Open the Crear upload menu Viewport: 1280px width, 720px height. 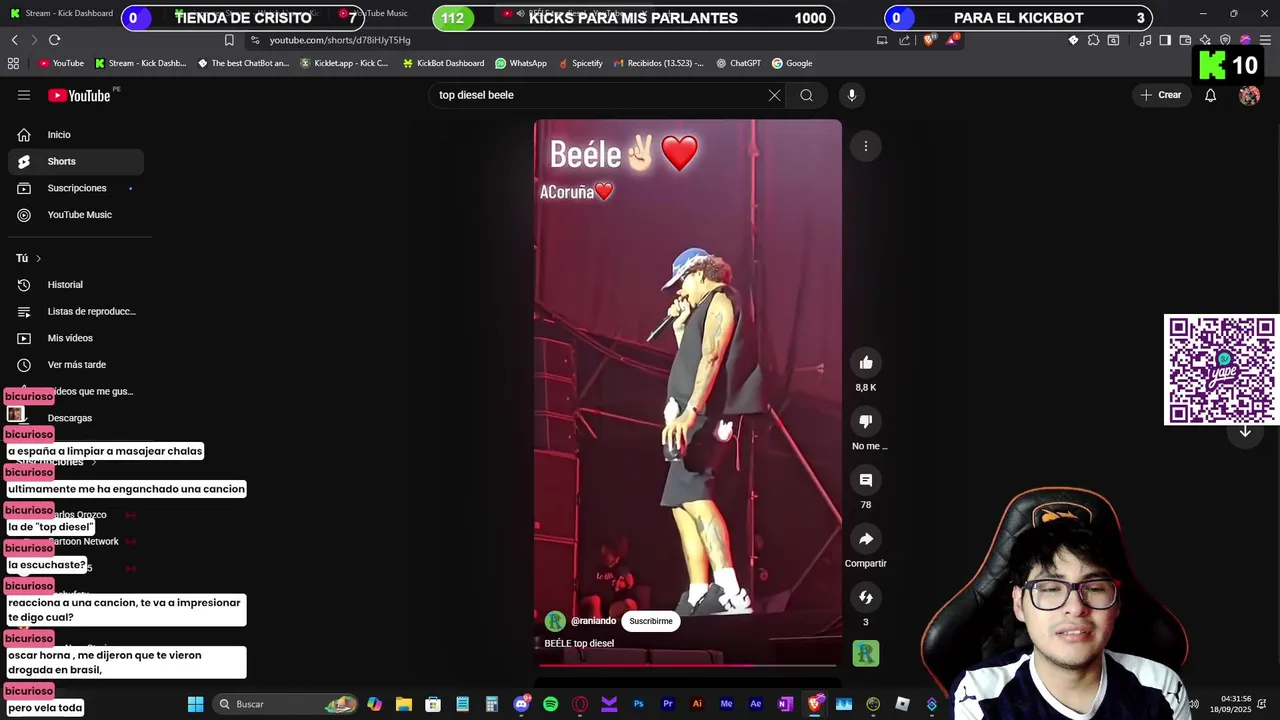click(x=1161, y=95)
